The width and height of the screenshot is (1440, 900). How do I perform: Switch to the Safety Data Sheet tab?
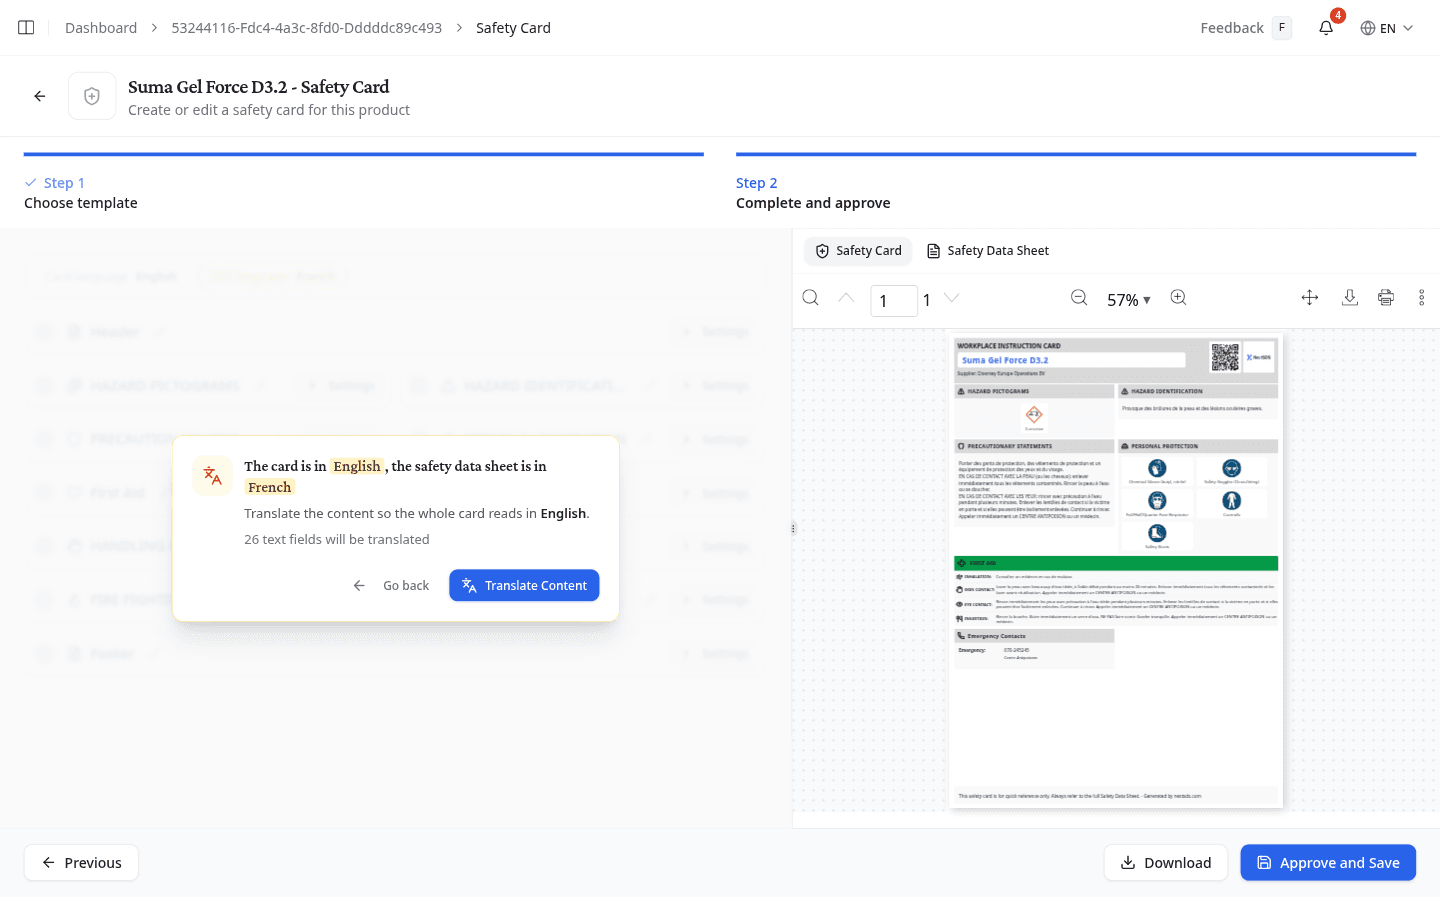(x=988, y=251)
